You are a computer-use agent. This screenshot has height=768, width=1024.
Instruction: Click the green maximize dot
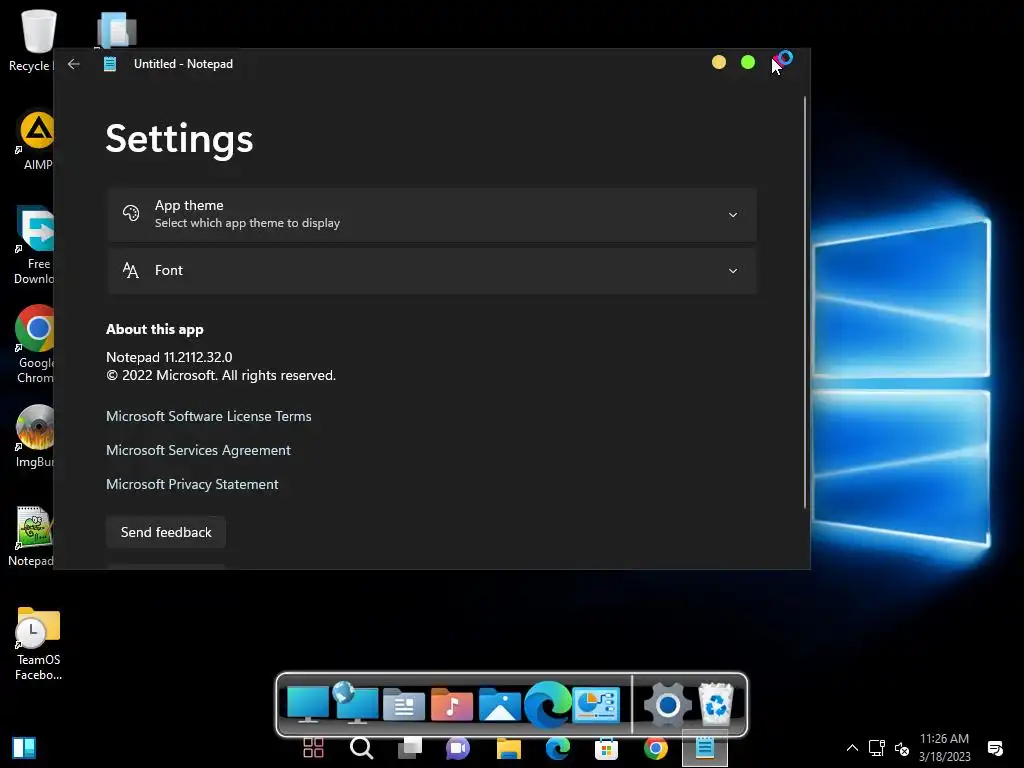748,62
